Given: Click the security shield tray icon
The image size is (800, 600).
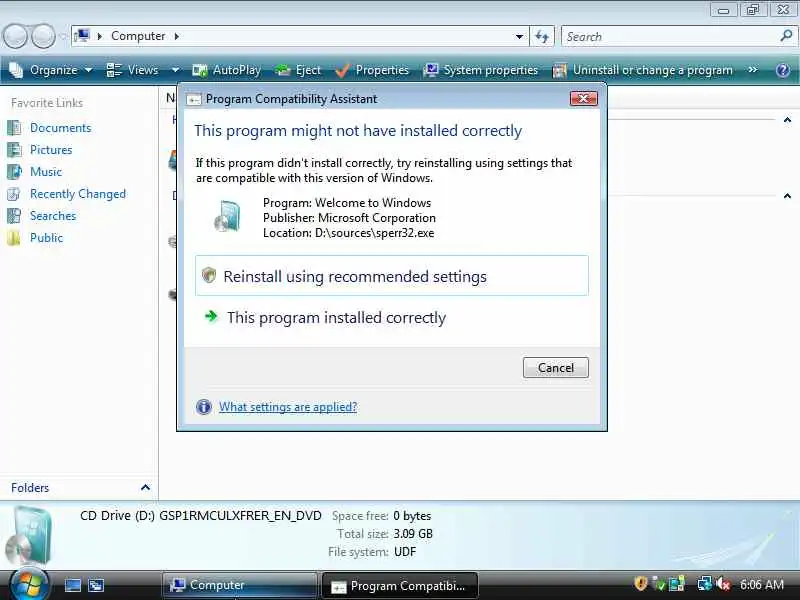Looking at the screenshot, I should coord(641,583).
